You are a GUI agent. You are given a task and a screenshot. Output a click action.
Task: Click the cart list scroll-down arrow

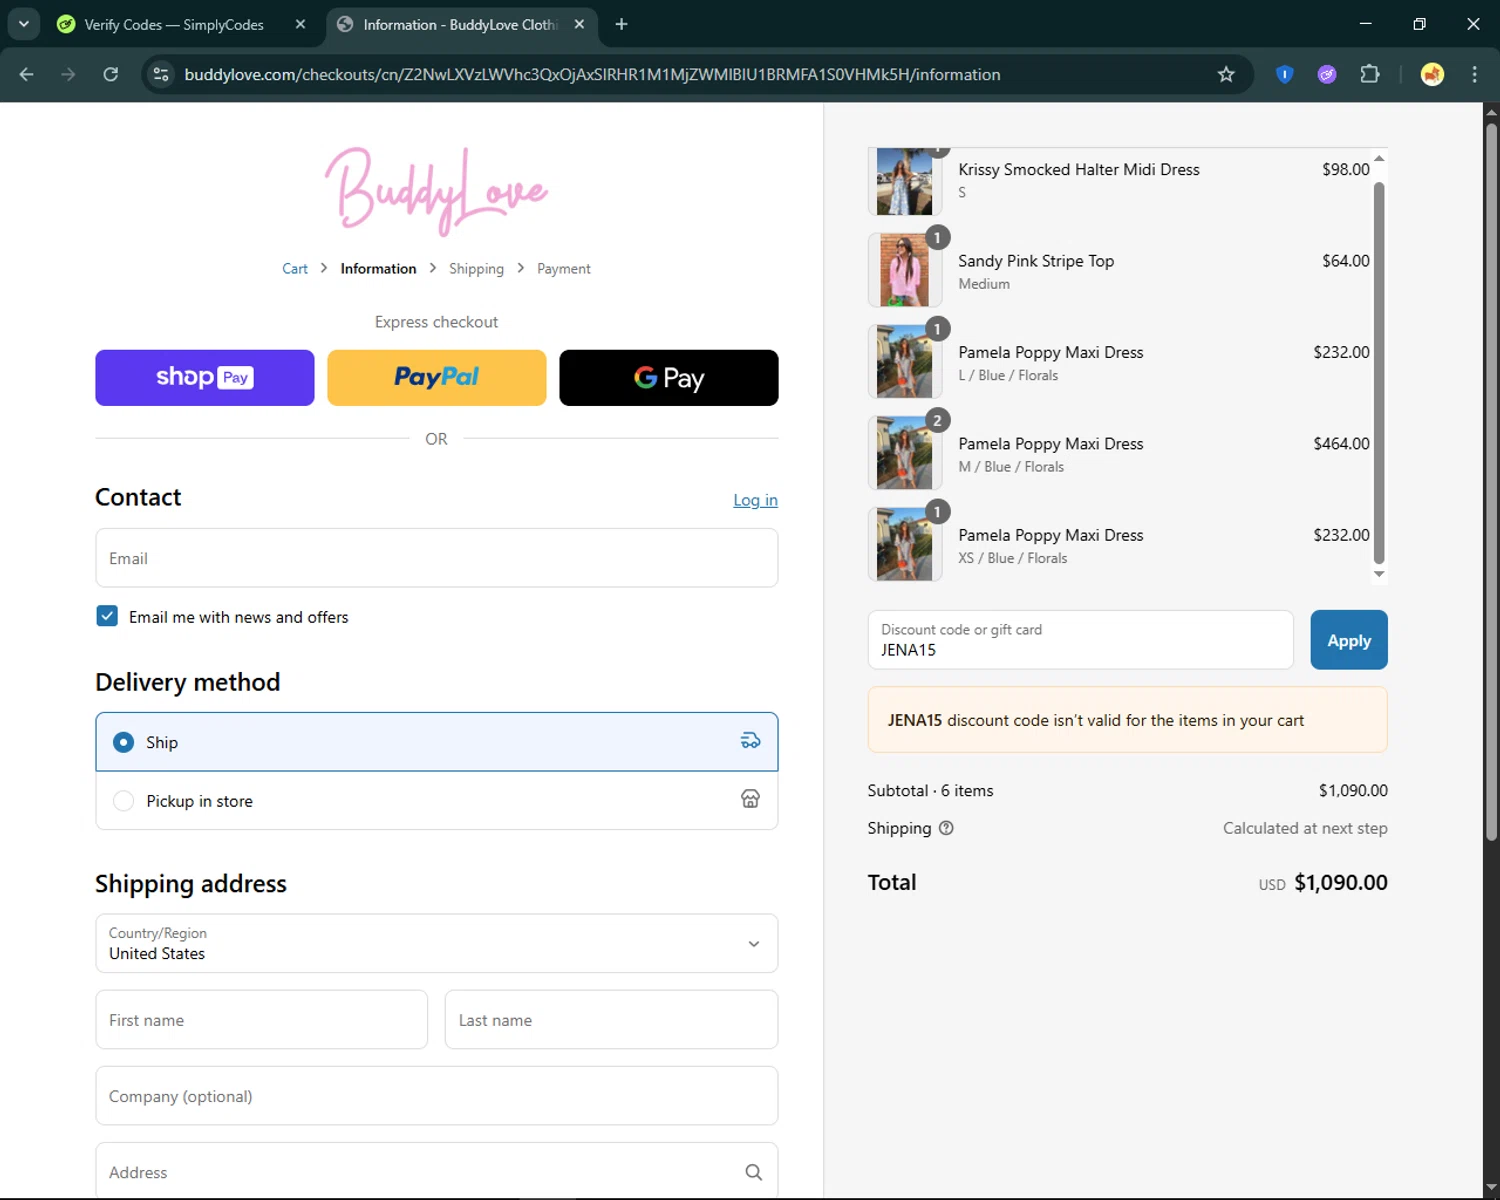pos(1379,574)
